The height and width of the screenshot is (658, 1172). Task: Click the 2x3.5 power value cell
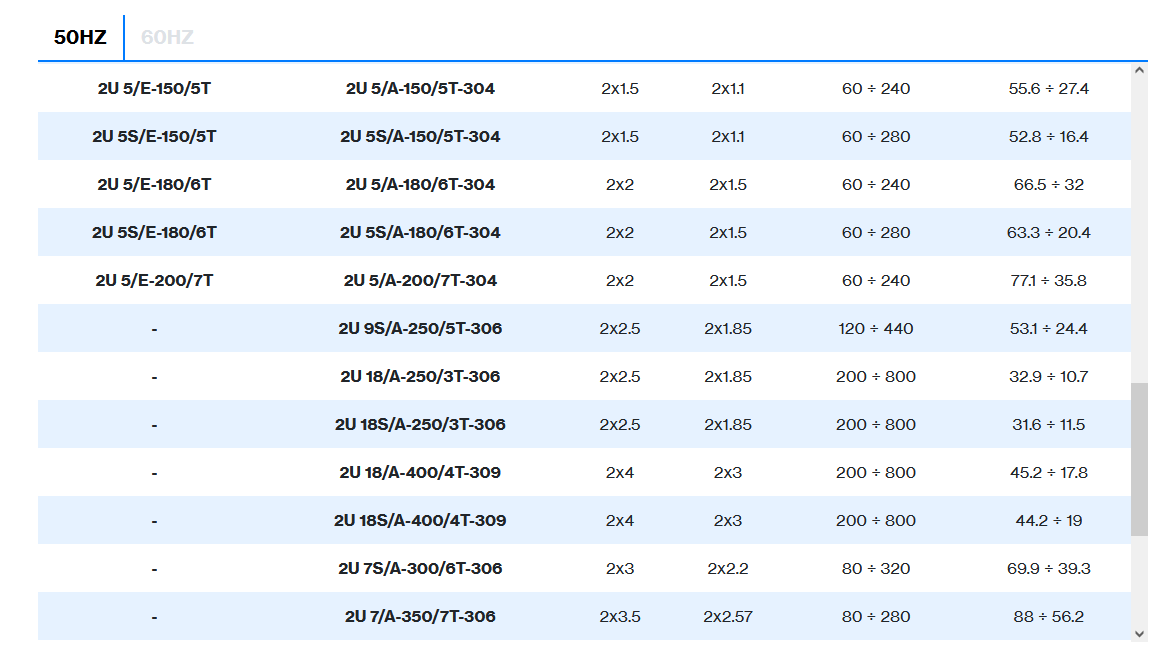point(620,616)
